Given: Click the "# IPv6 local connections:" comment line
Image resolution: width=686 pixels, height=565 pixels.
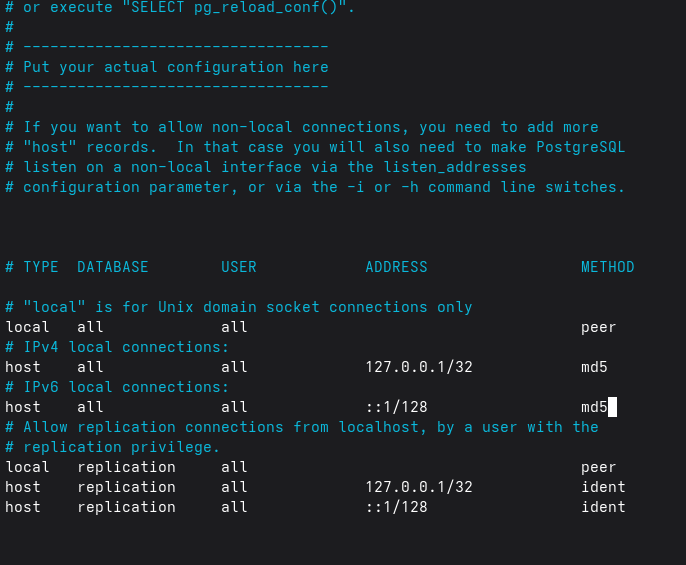Looking at the screenshot, I should (x=117, y=387).
